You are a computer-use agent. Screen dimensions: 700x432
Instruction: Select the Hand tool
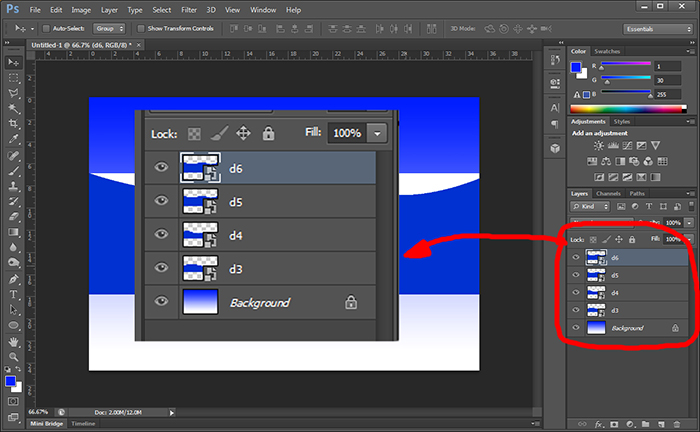(14, 341)
